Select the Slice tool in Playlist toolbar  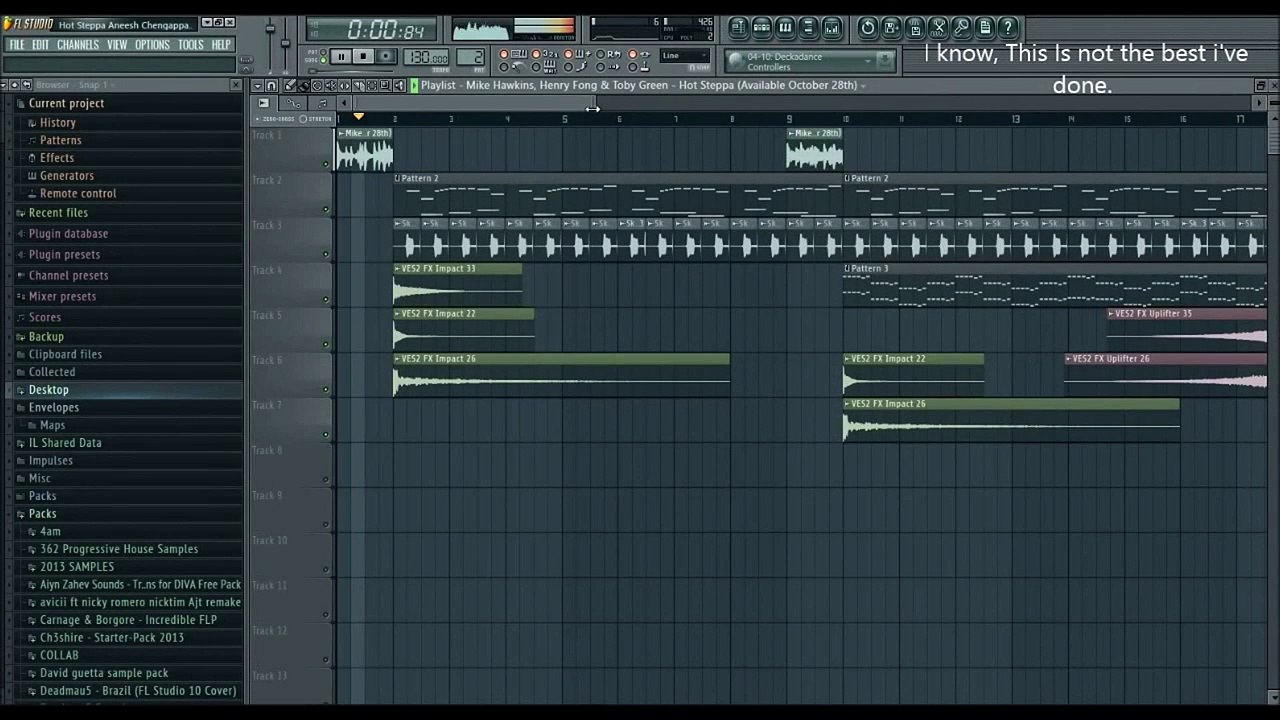[x=358, y=86]
